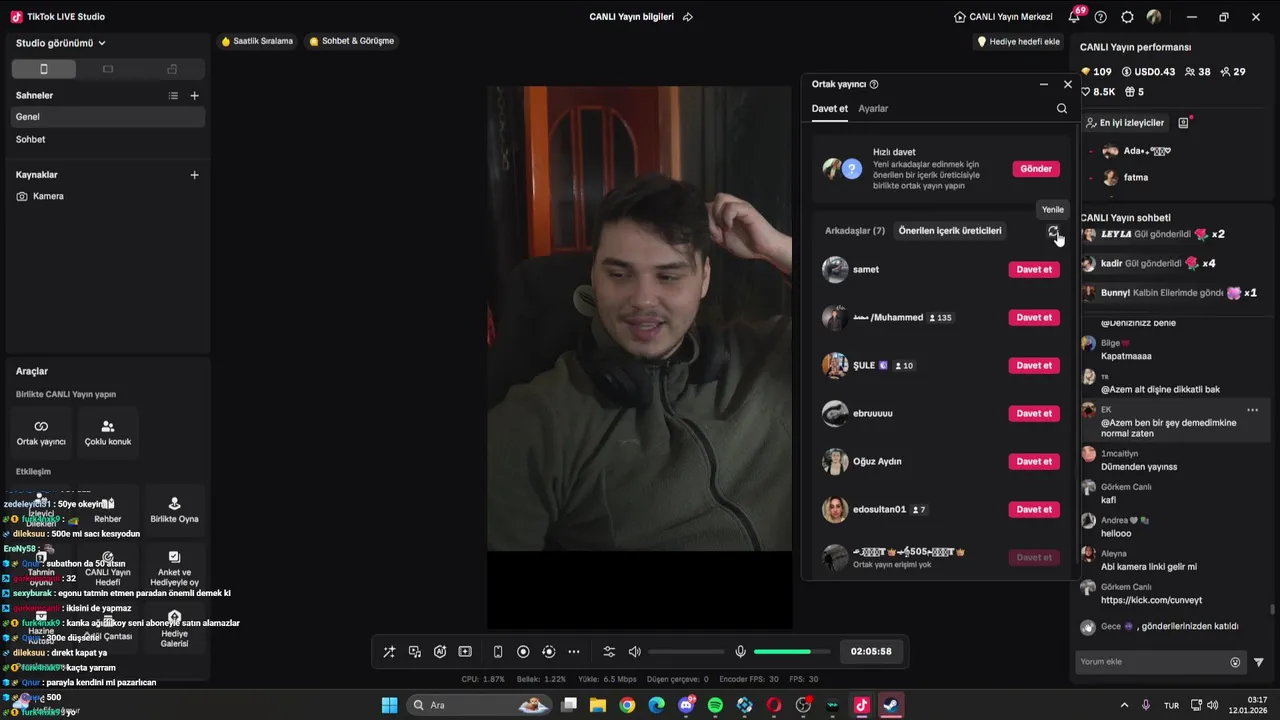This screenshot has height=720, width=1280.
Task: Click the Sohbet & Görügme chip
Action: point(352,41)
